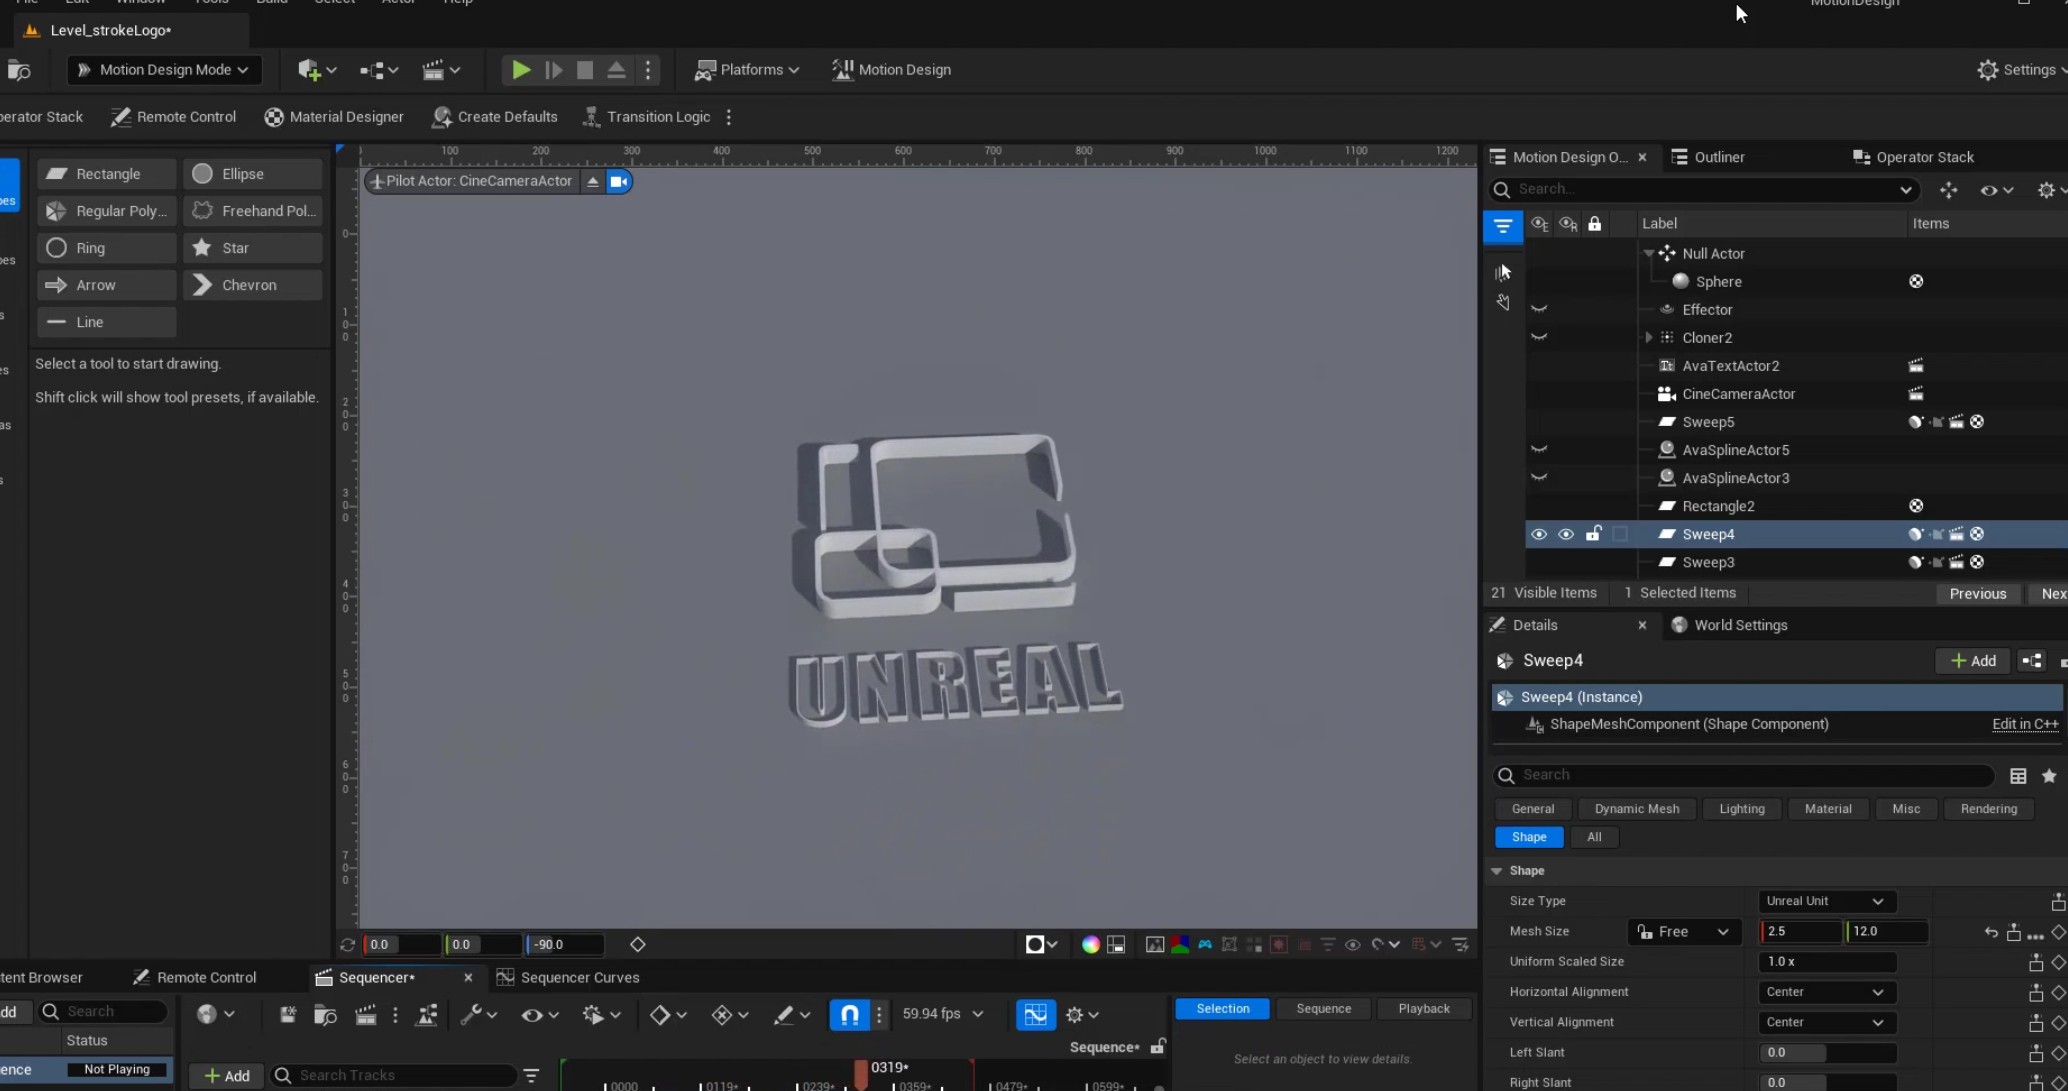Toggle visibility eye for Sweep4

click(x=1539, y=534)
